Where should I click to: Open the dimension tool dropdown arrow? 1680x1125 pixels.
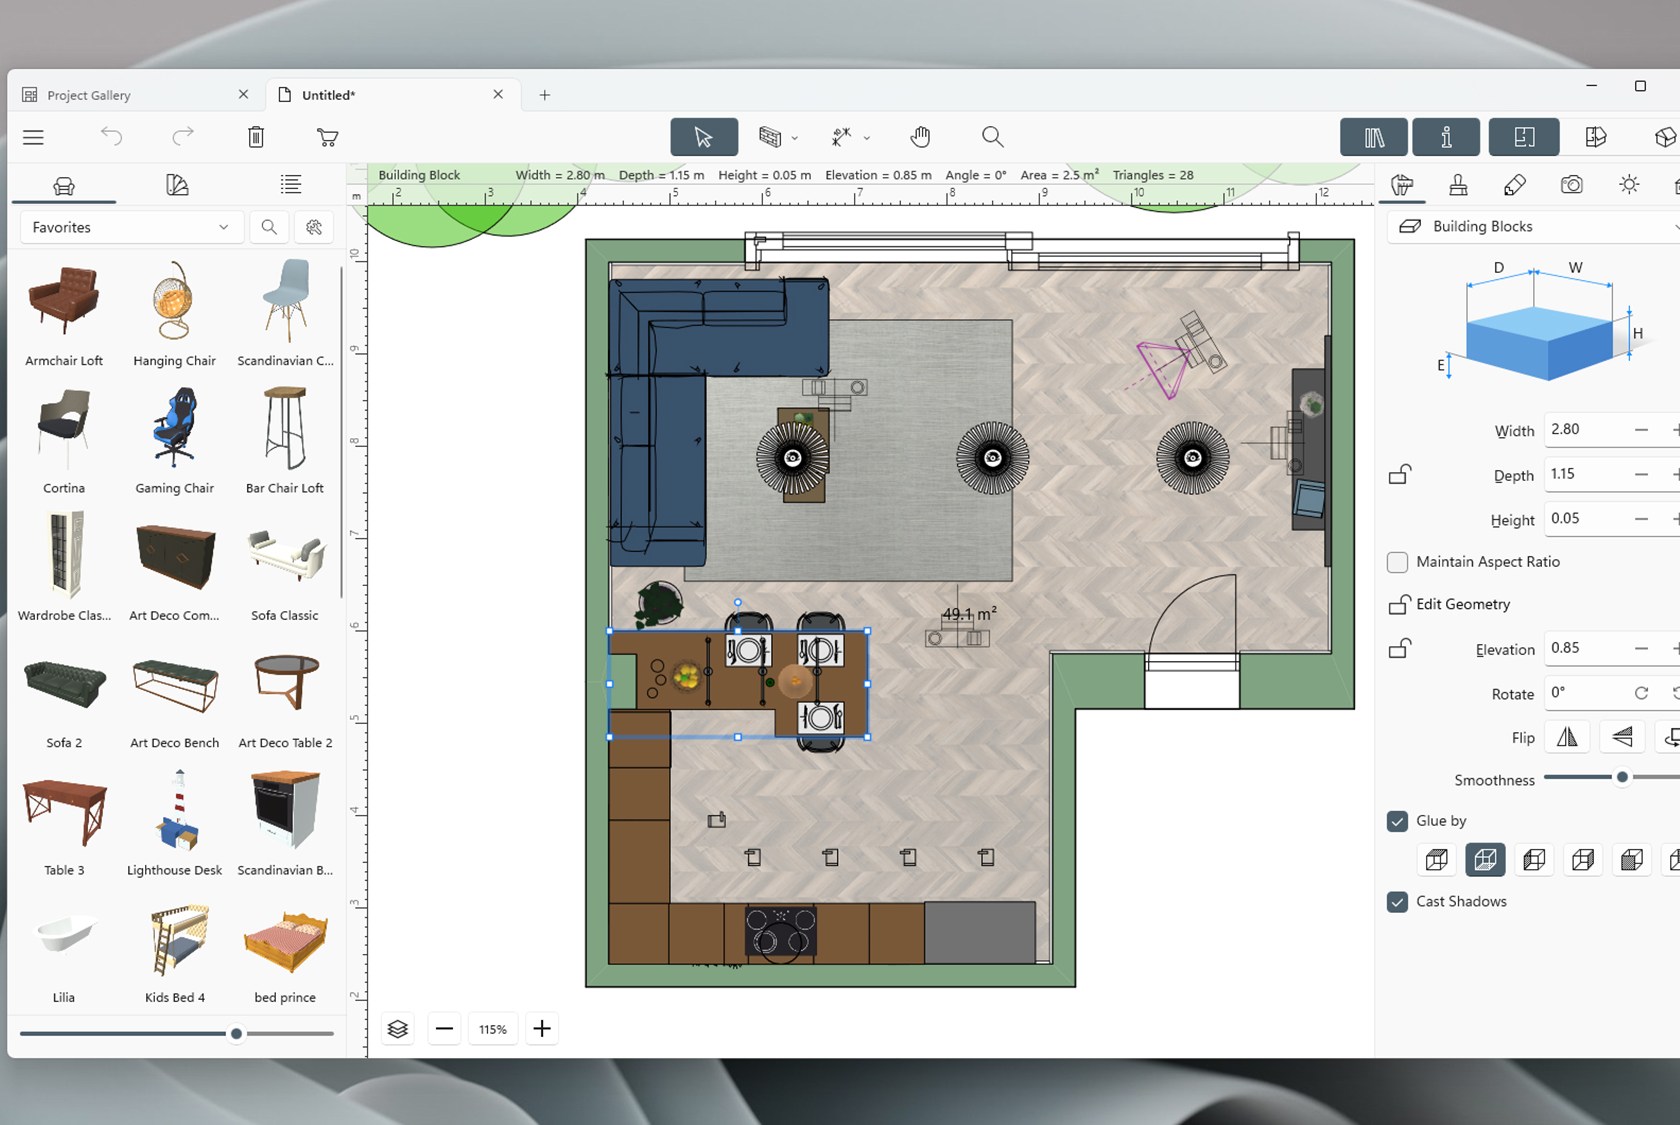867,138
